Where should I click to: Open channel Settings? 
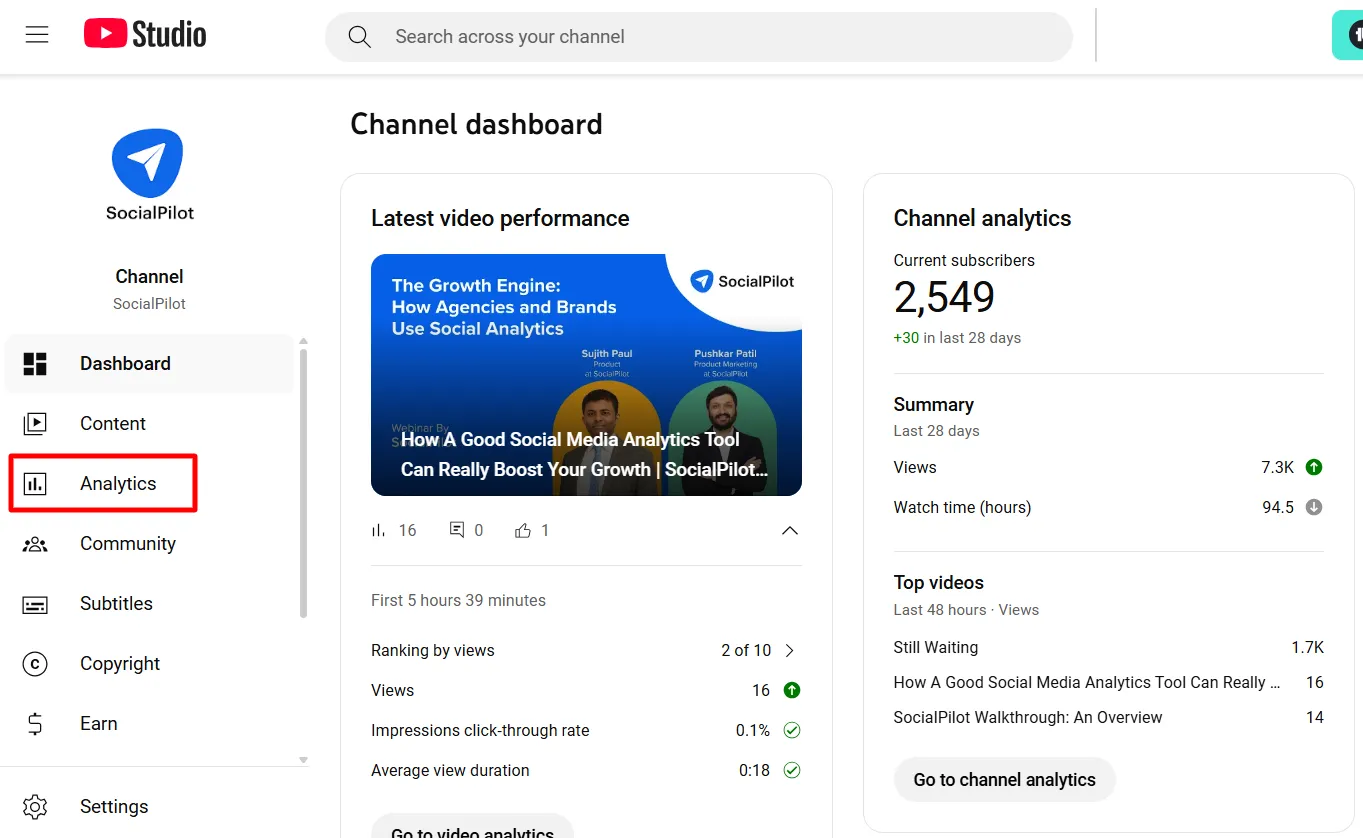(x=113, y=806)
